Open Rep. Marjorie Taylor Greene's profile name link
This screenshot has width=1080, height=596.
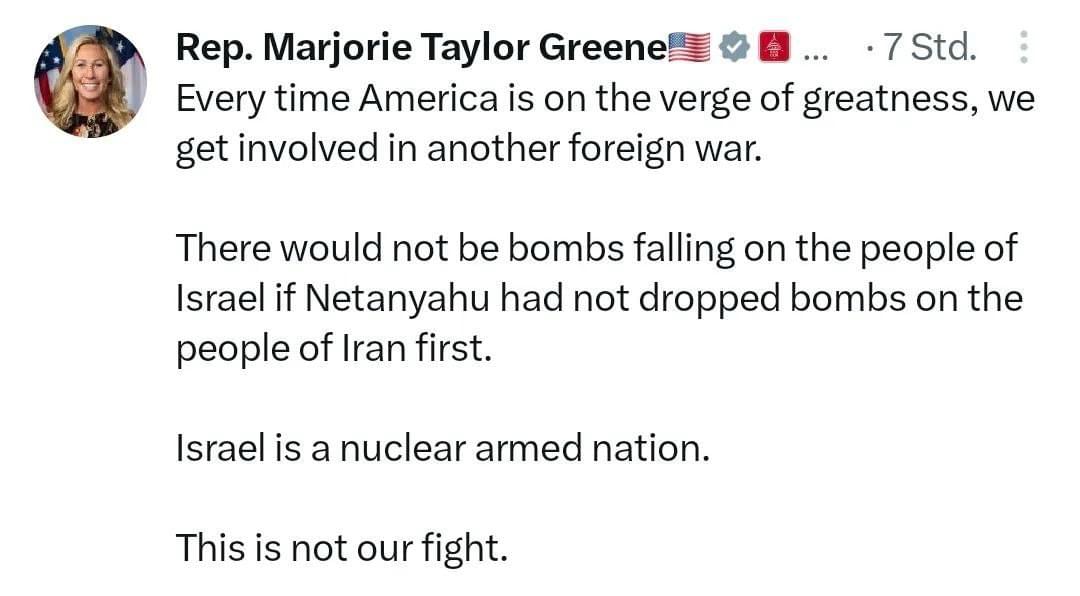tap(422, 48)
